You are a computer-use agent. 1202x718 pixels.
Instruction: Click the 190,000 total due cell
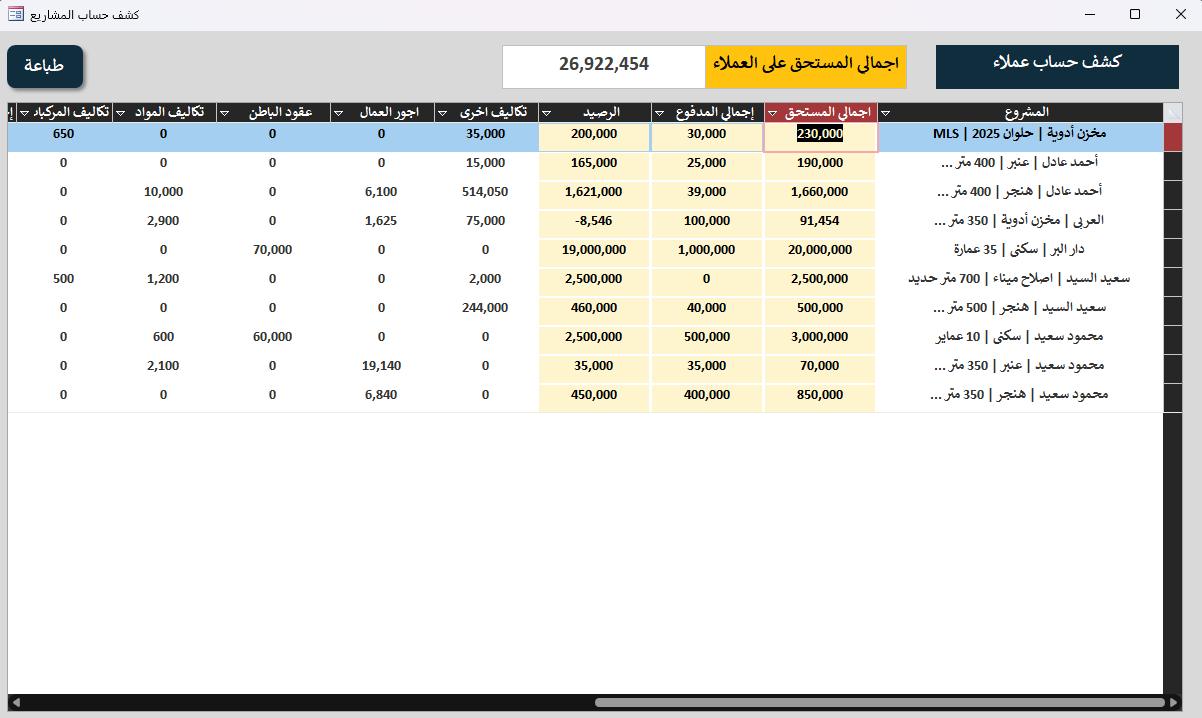pos(820,166)
